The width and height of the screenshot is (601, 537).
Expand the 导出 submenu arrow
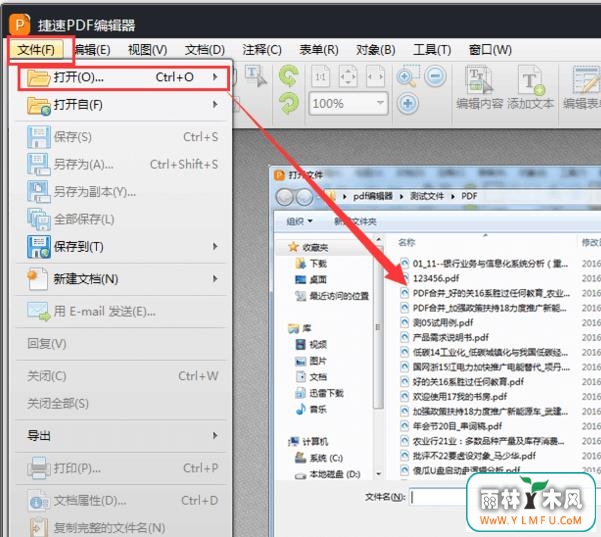pos(215,436)
